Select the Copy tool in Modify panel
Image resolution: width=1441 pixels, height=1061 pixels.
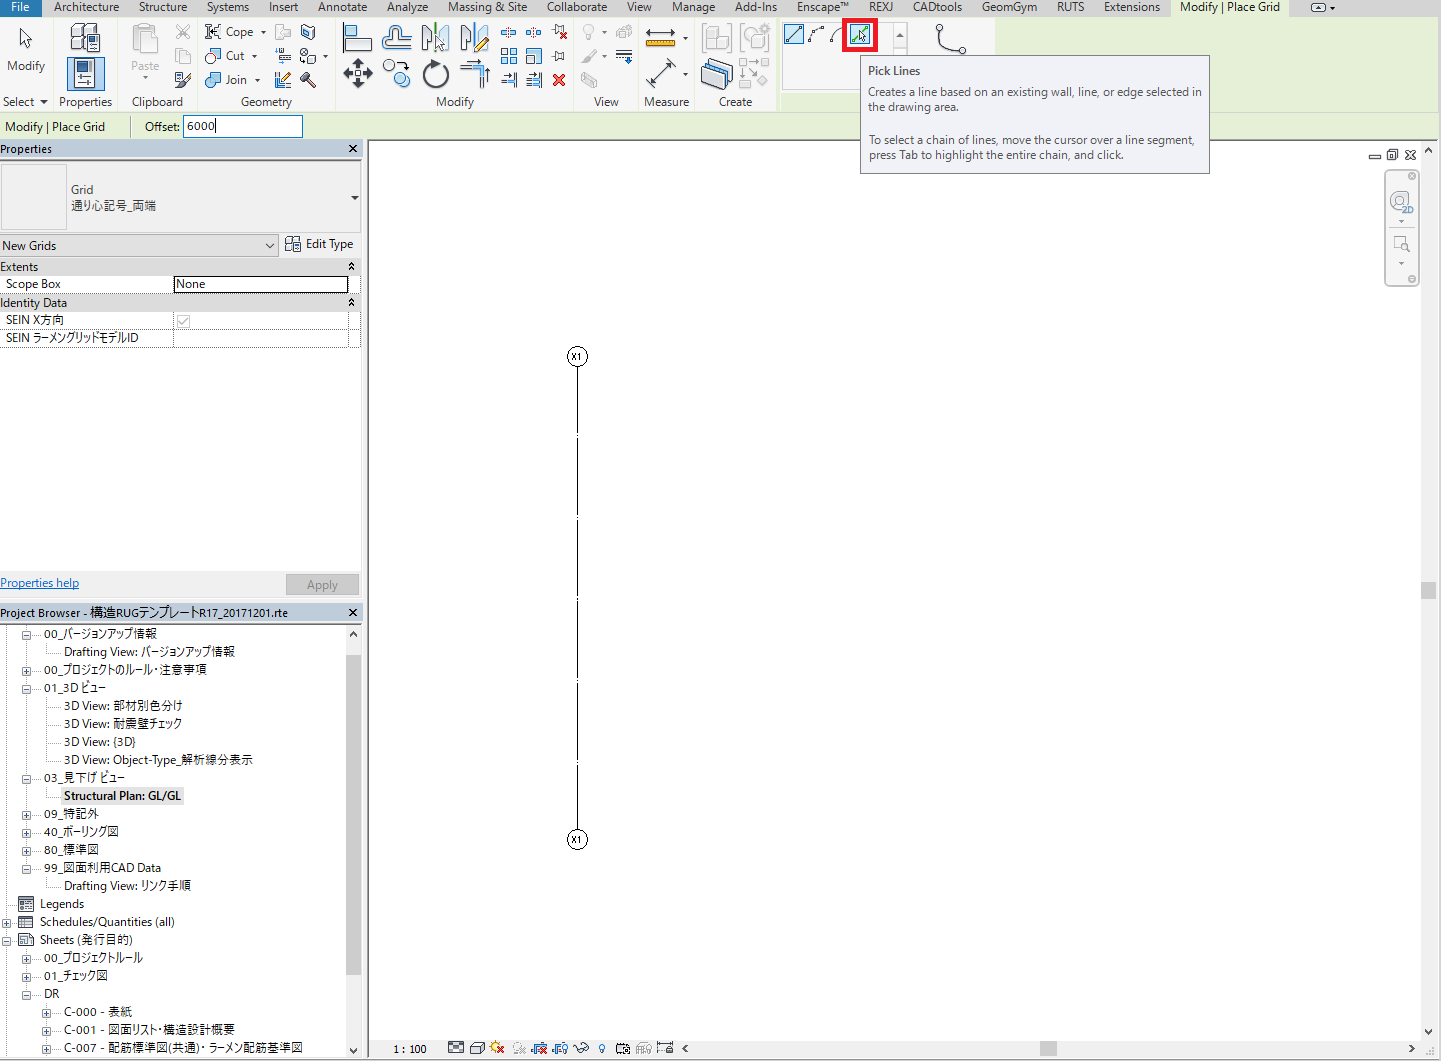pyautogui.click(x=396, y=74)
